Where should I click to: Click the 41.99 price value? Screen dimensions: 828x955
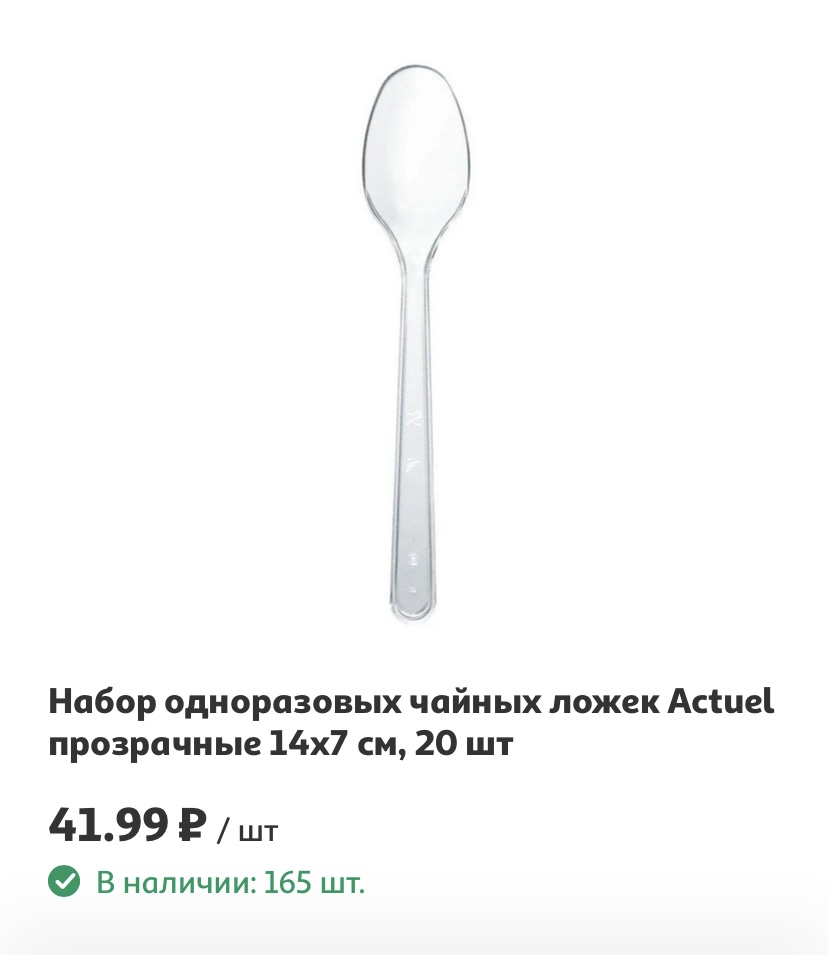(108, 824)
